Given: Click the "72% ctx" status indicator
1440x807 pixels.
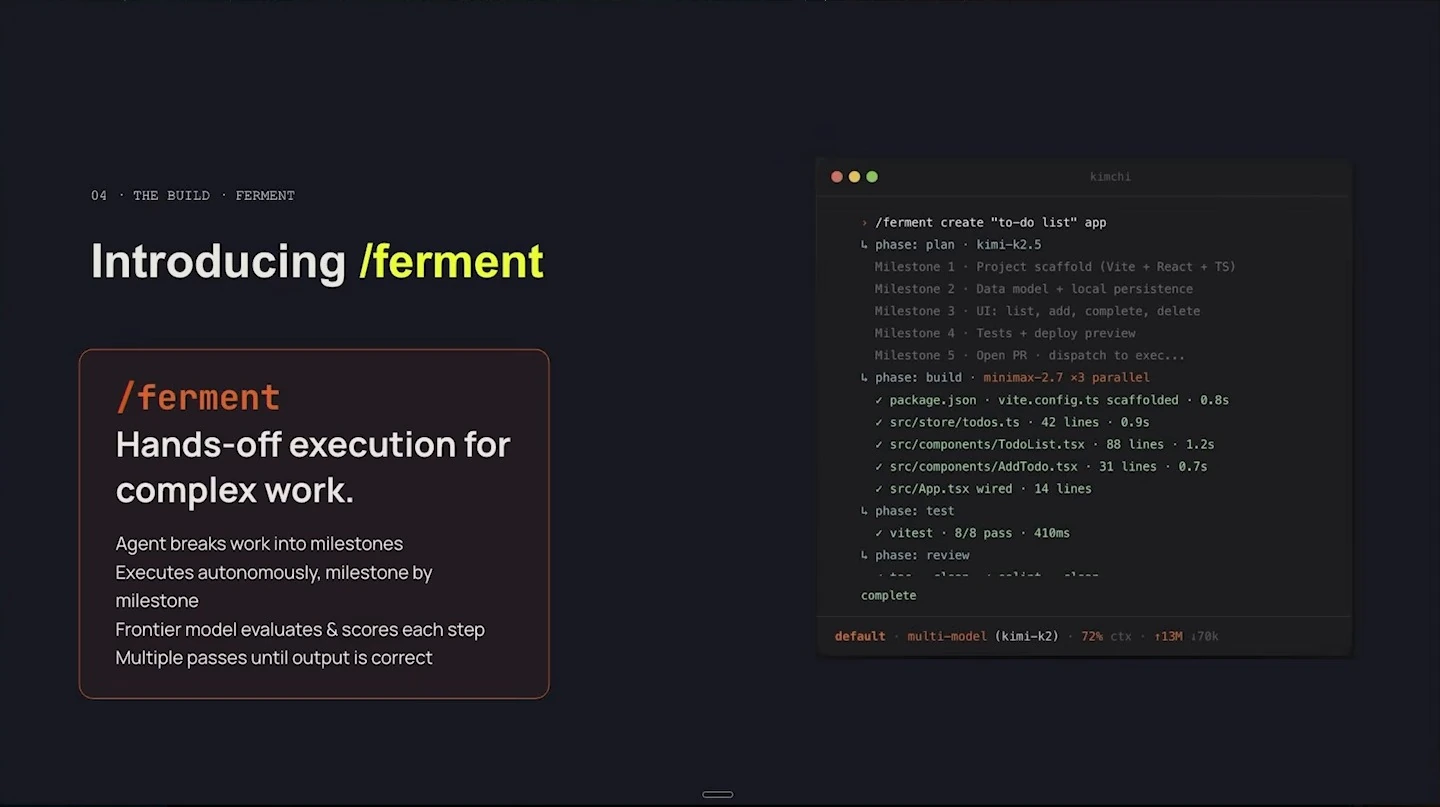Looking at the screenshot, I should click(x=1106, y=636).
